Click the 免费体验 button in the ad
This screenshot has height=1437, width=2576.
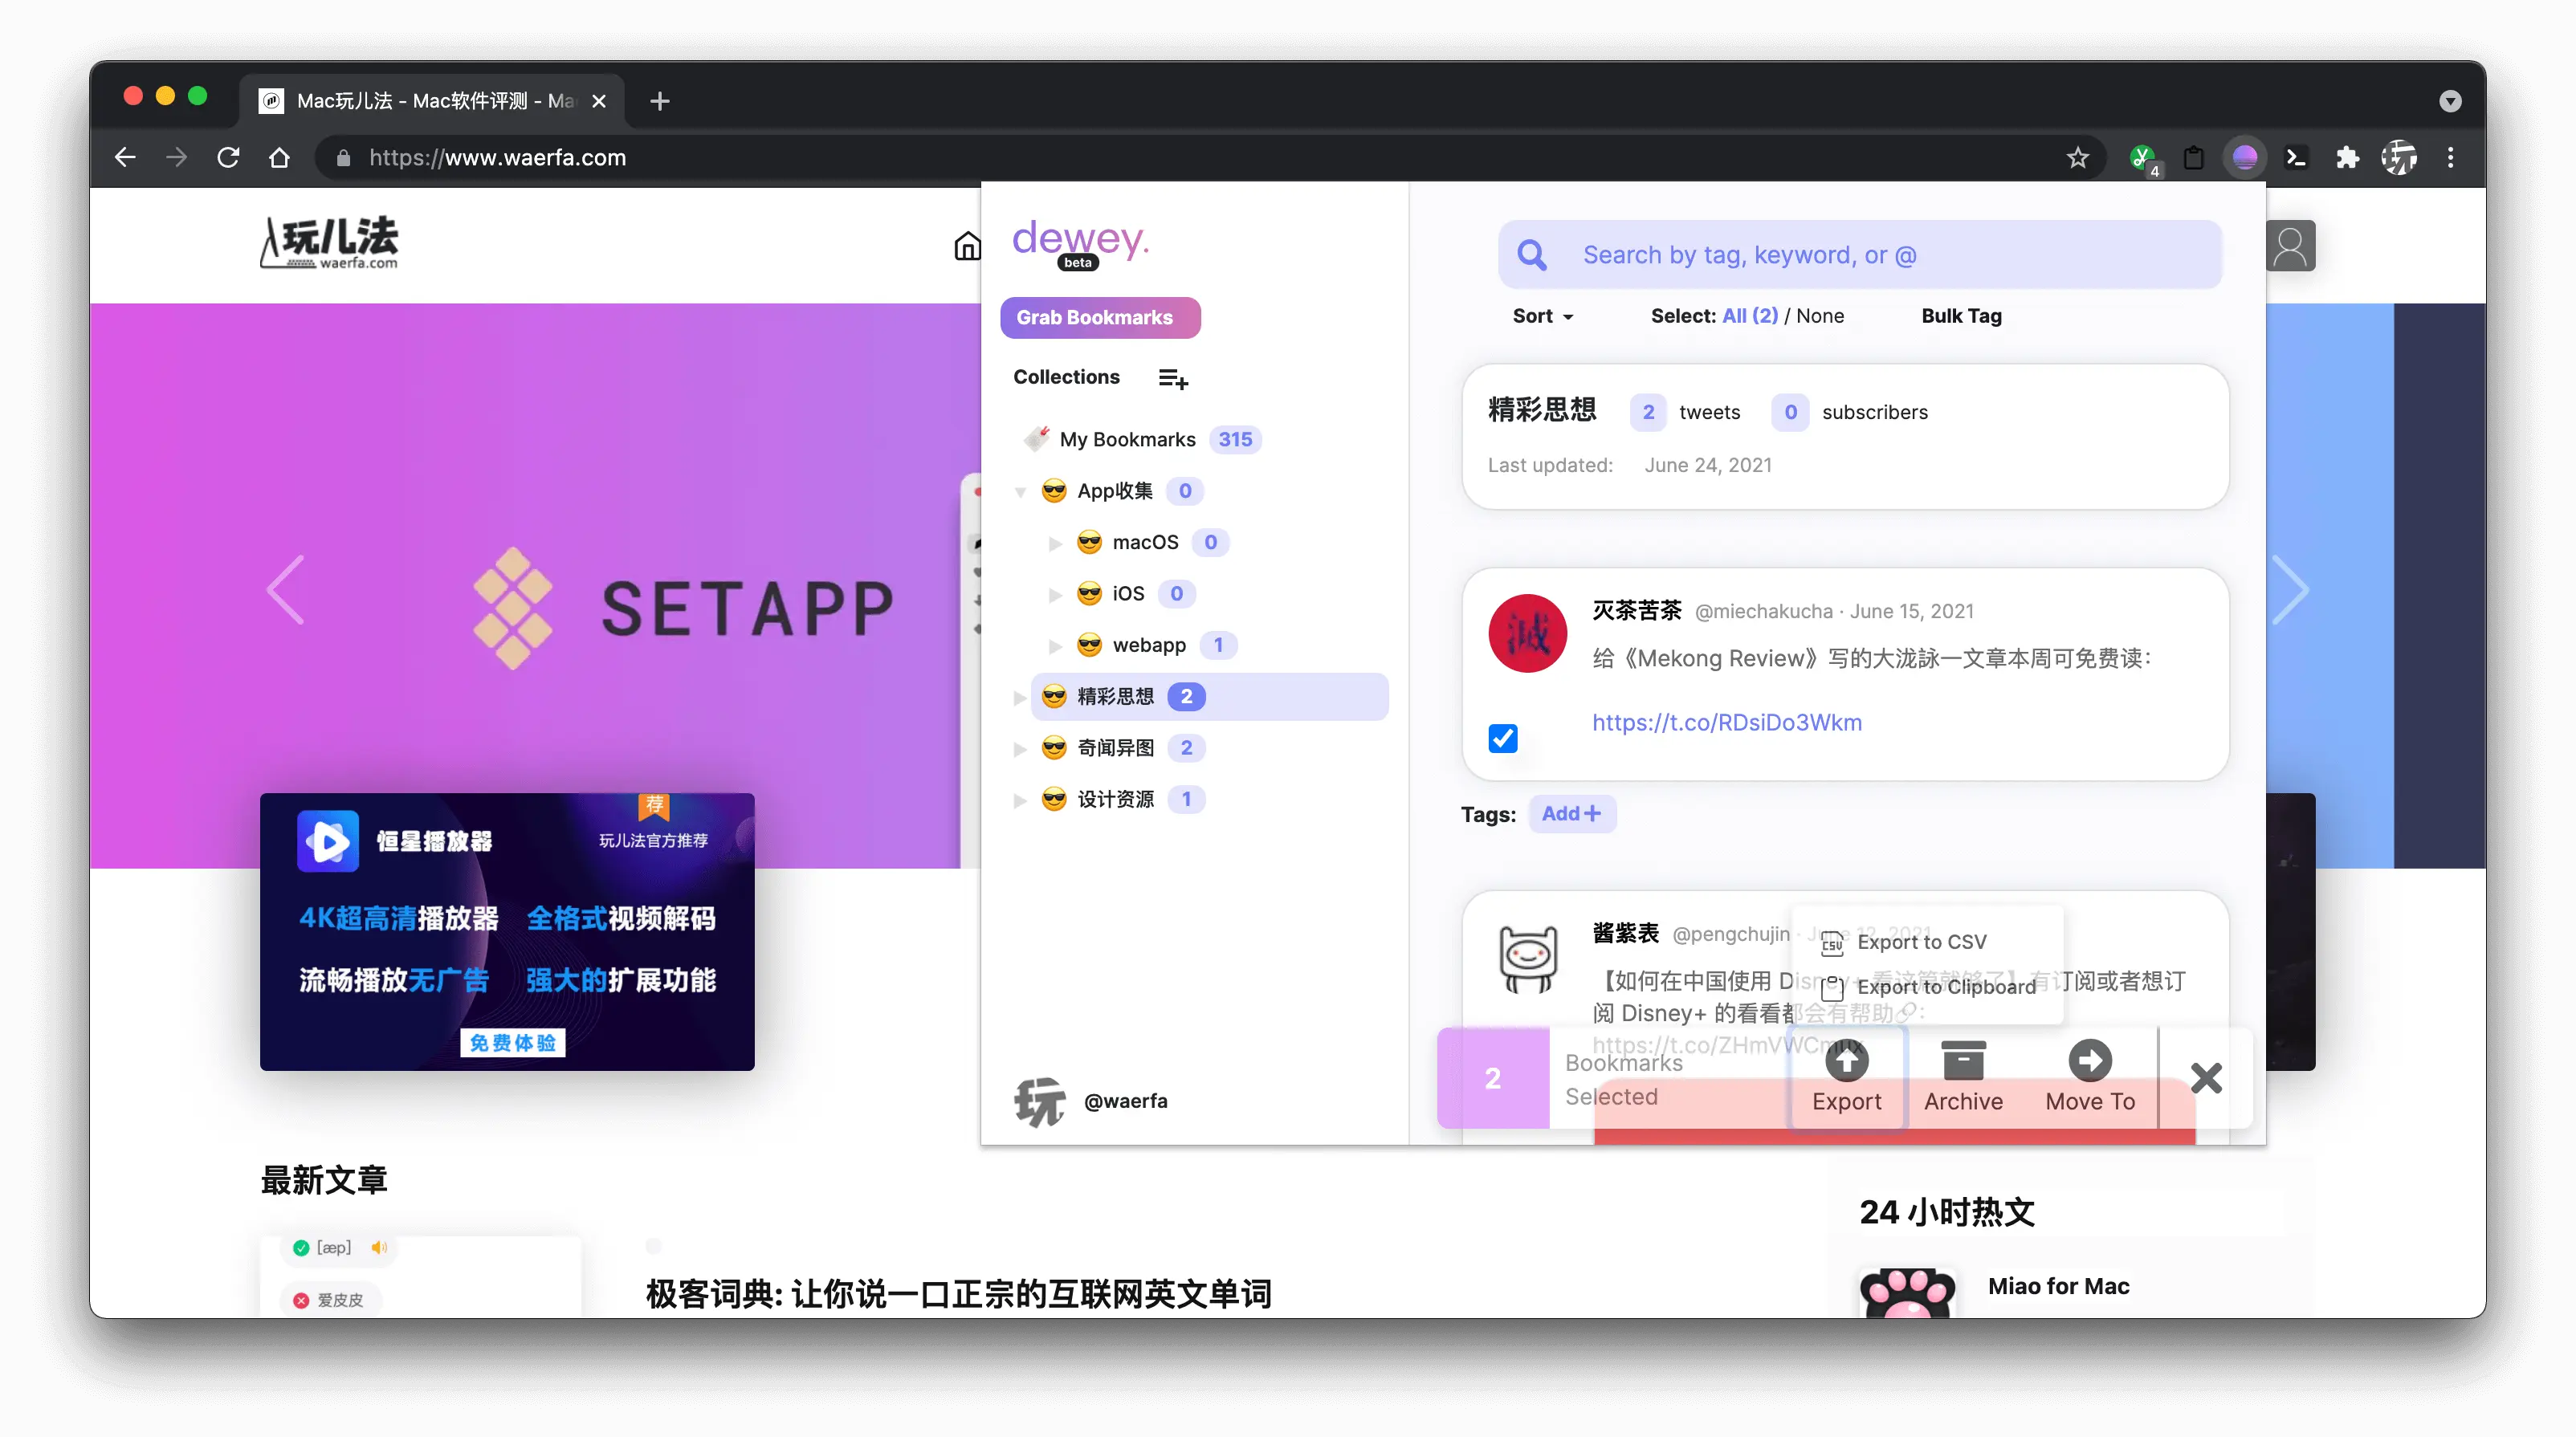[x=513, y=1042]
